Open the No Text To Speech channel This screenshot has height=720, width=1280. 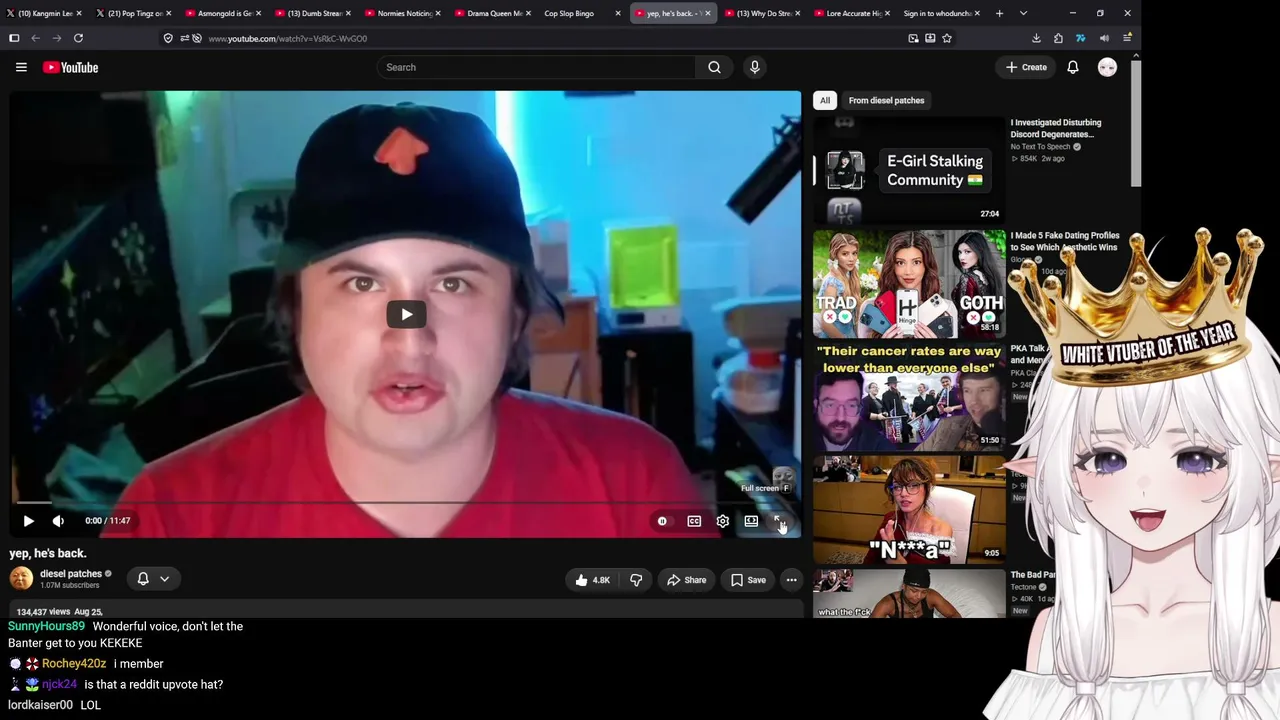[1040, 147]
